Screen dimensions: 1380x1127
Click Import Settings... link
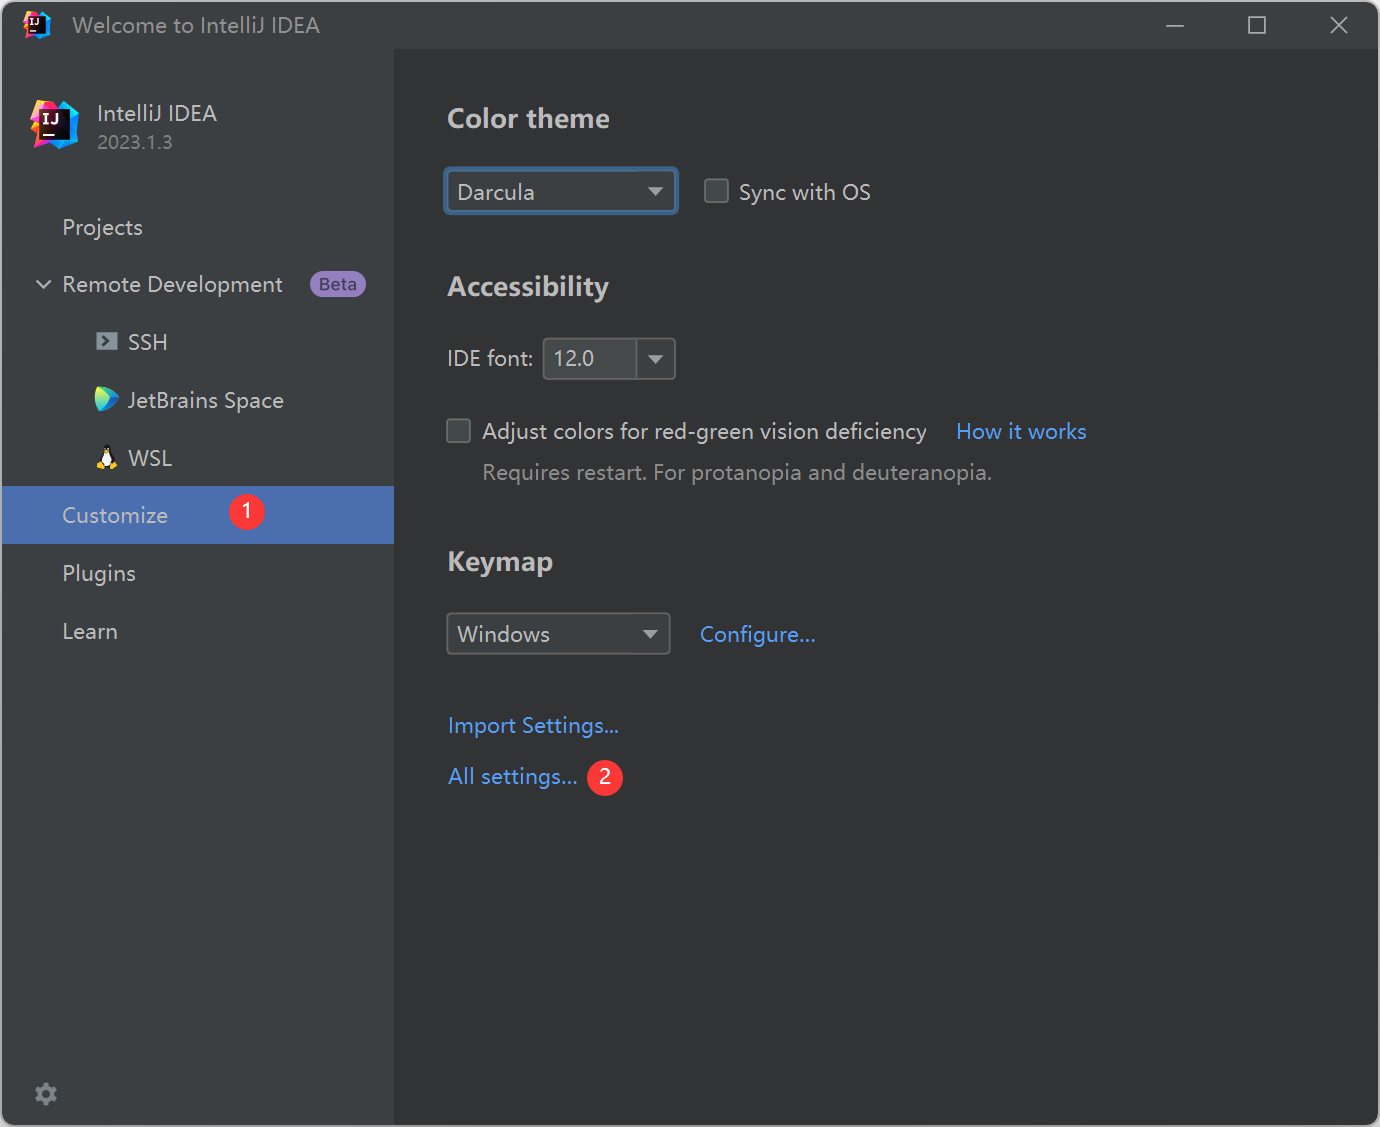point(533,726)
